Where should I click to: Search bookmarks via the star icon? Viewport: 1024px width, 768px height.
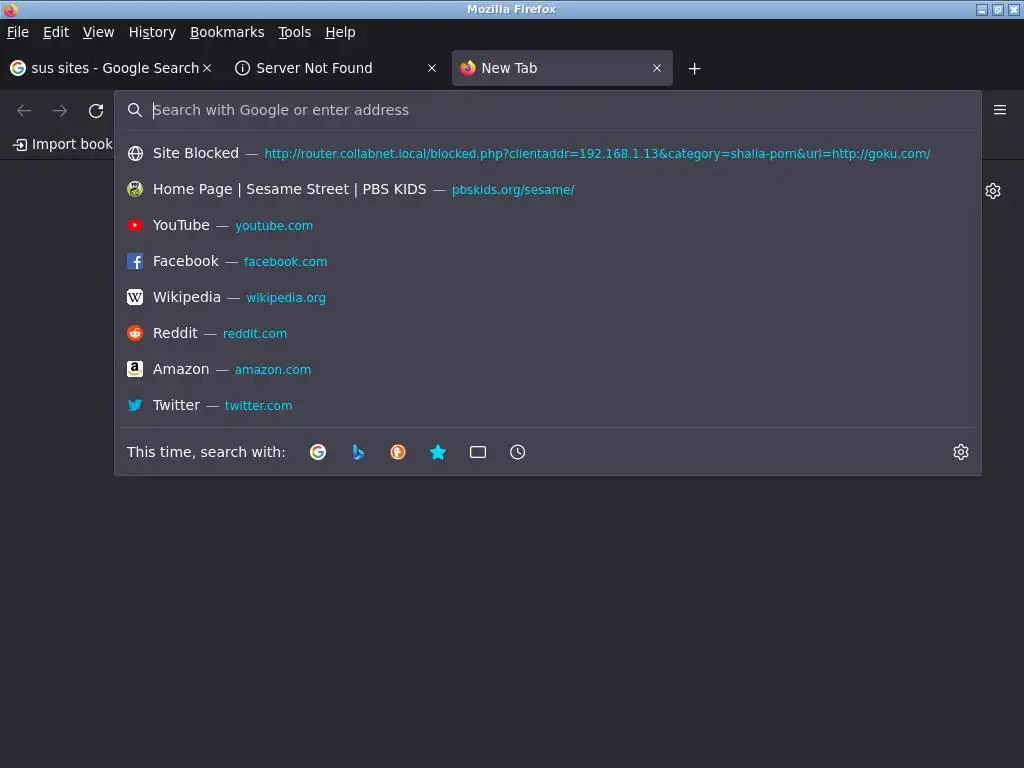coord(438,452)
